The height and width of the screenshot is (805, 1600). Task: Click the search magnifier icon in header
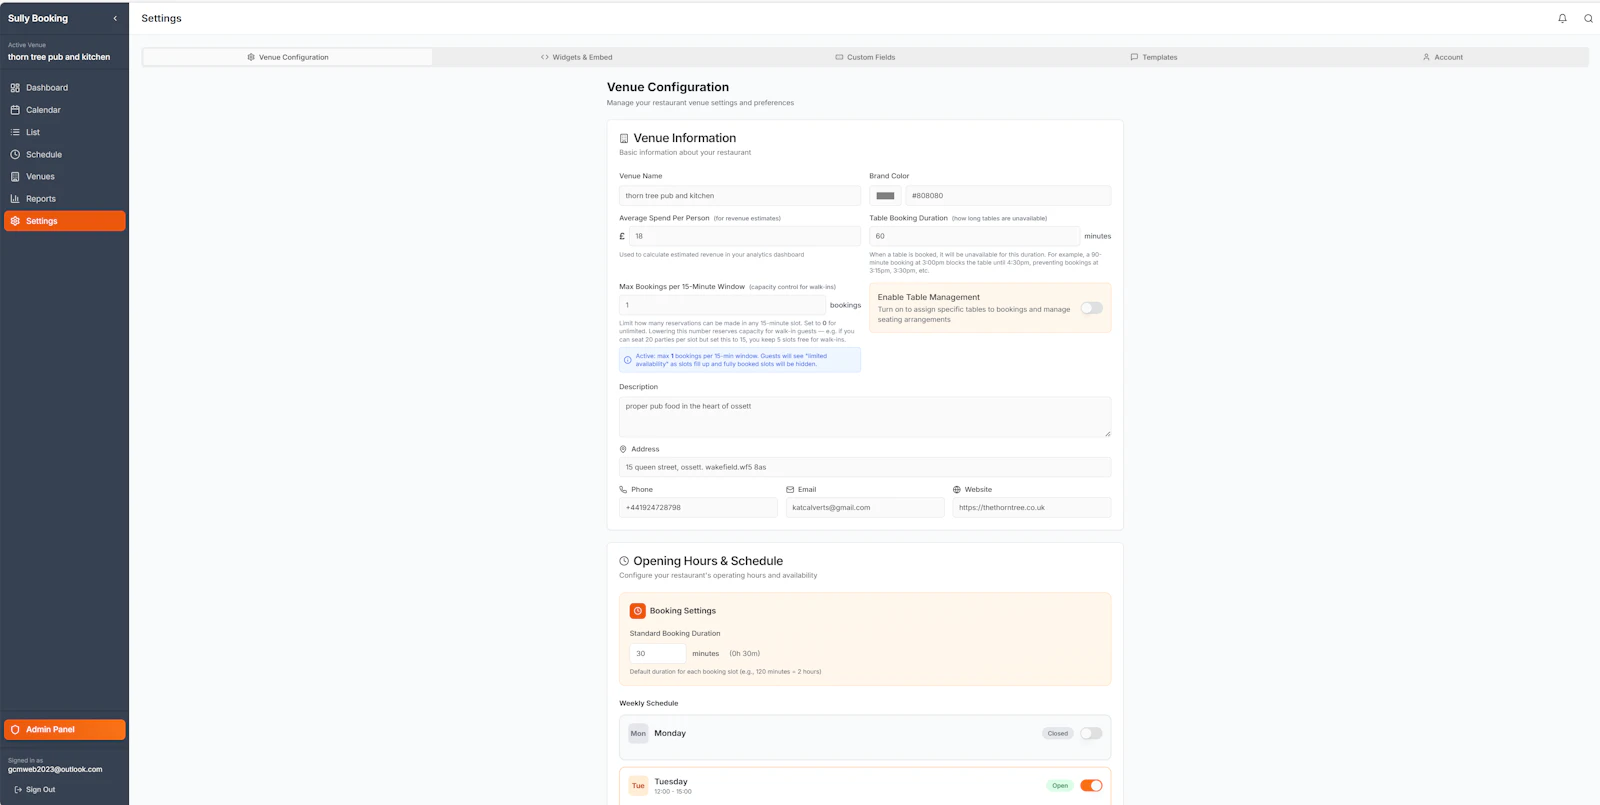(x=1588, y=18)
